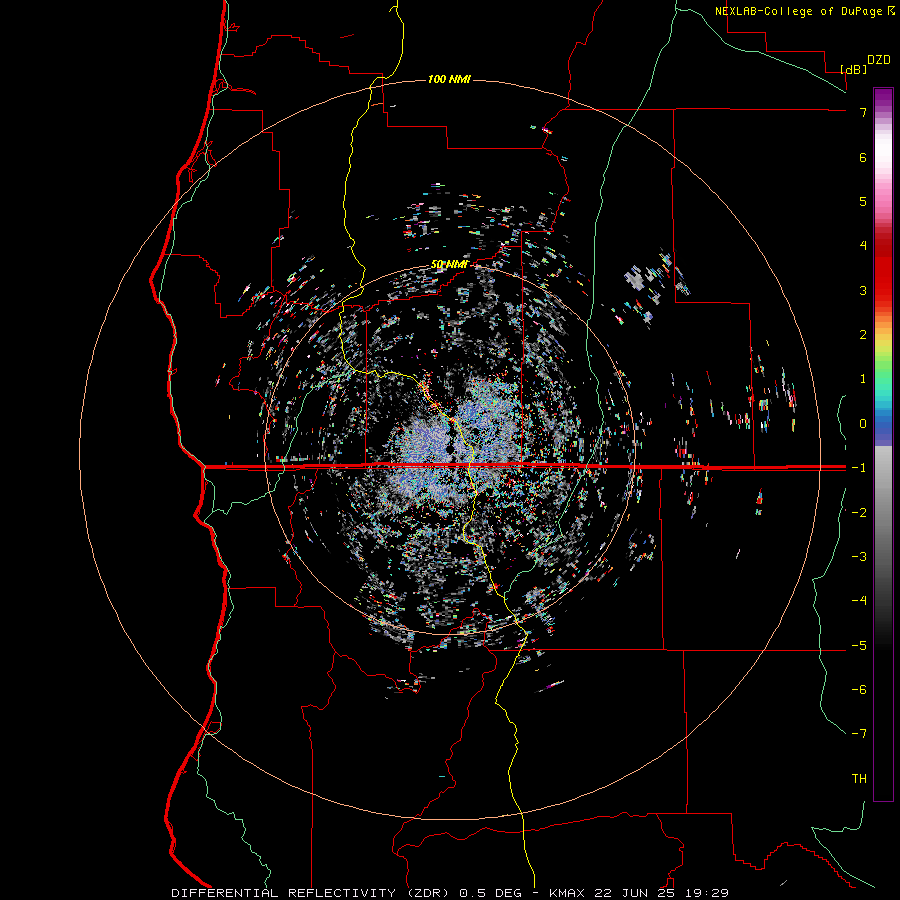Image resolution: width=900 pixels, height=900 pixels.
Task: Select the -6 tick label on color scale
Action: 859,690
